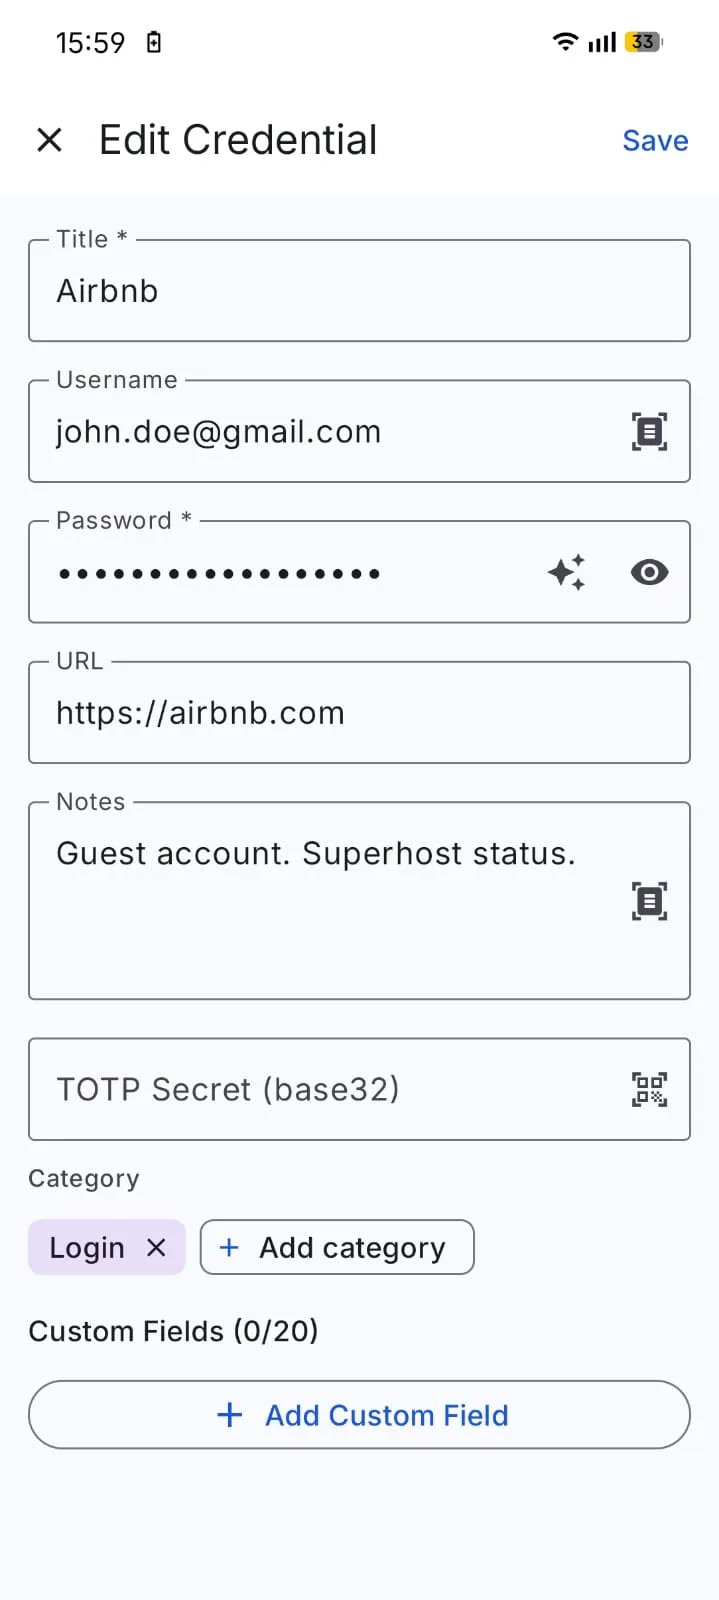Close the Edit Credential screen with X
The height and width of the screenshot is (1600, 719).
tap(49, 140)
